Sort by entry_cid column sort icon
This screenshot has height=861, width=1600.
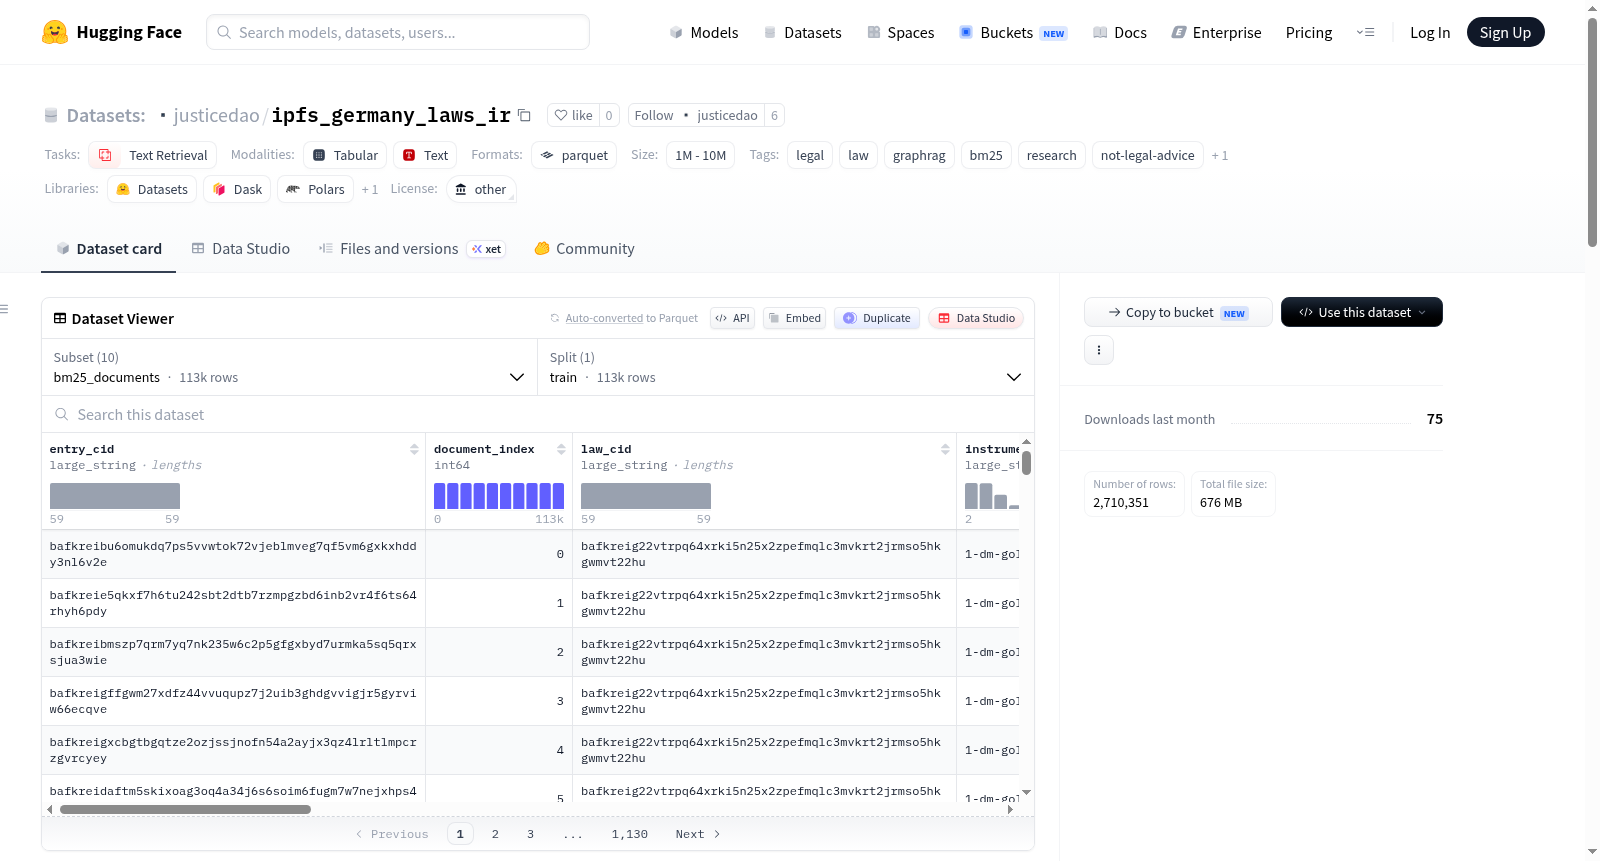tap(414, 449)
